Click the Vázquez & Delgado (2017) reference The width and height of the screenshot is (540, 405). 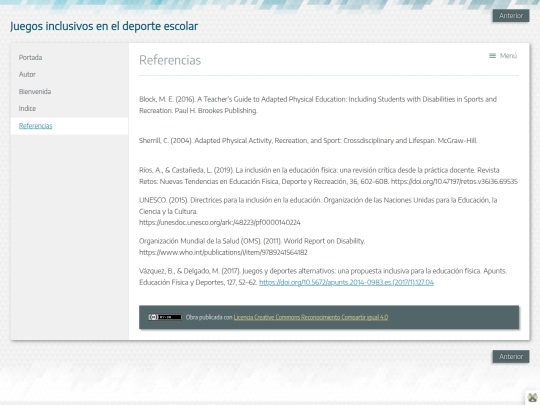(x=323, y=277)
